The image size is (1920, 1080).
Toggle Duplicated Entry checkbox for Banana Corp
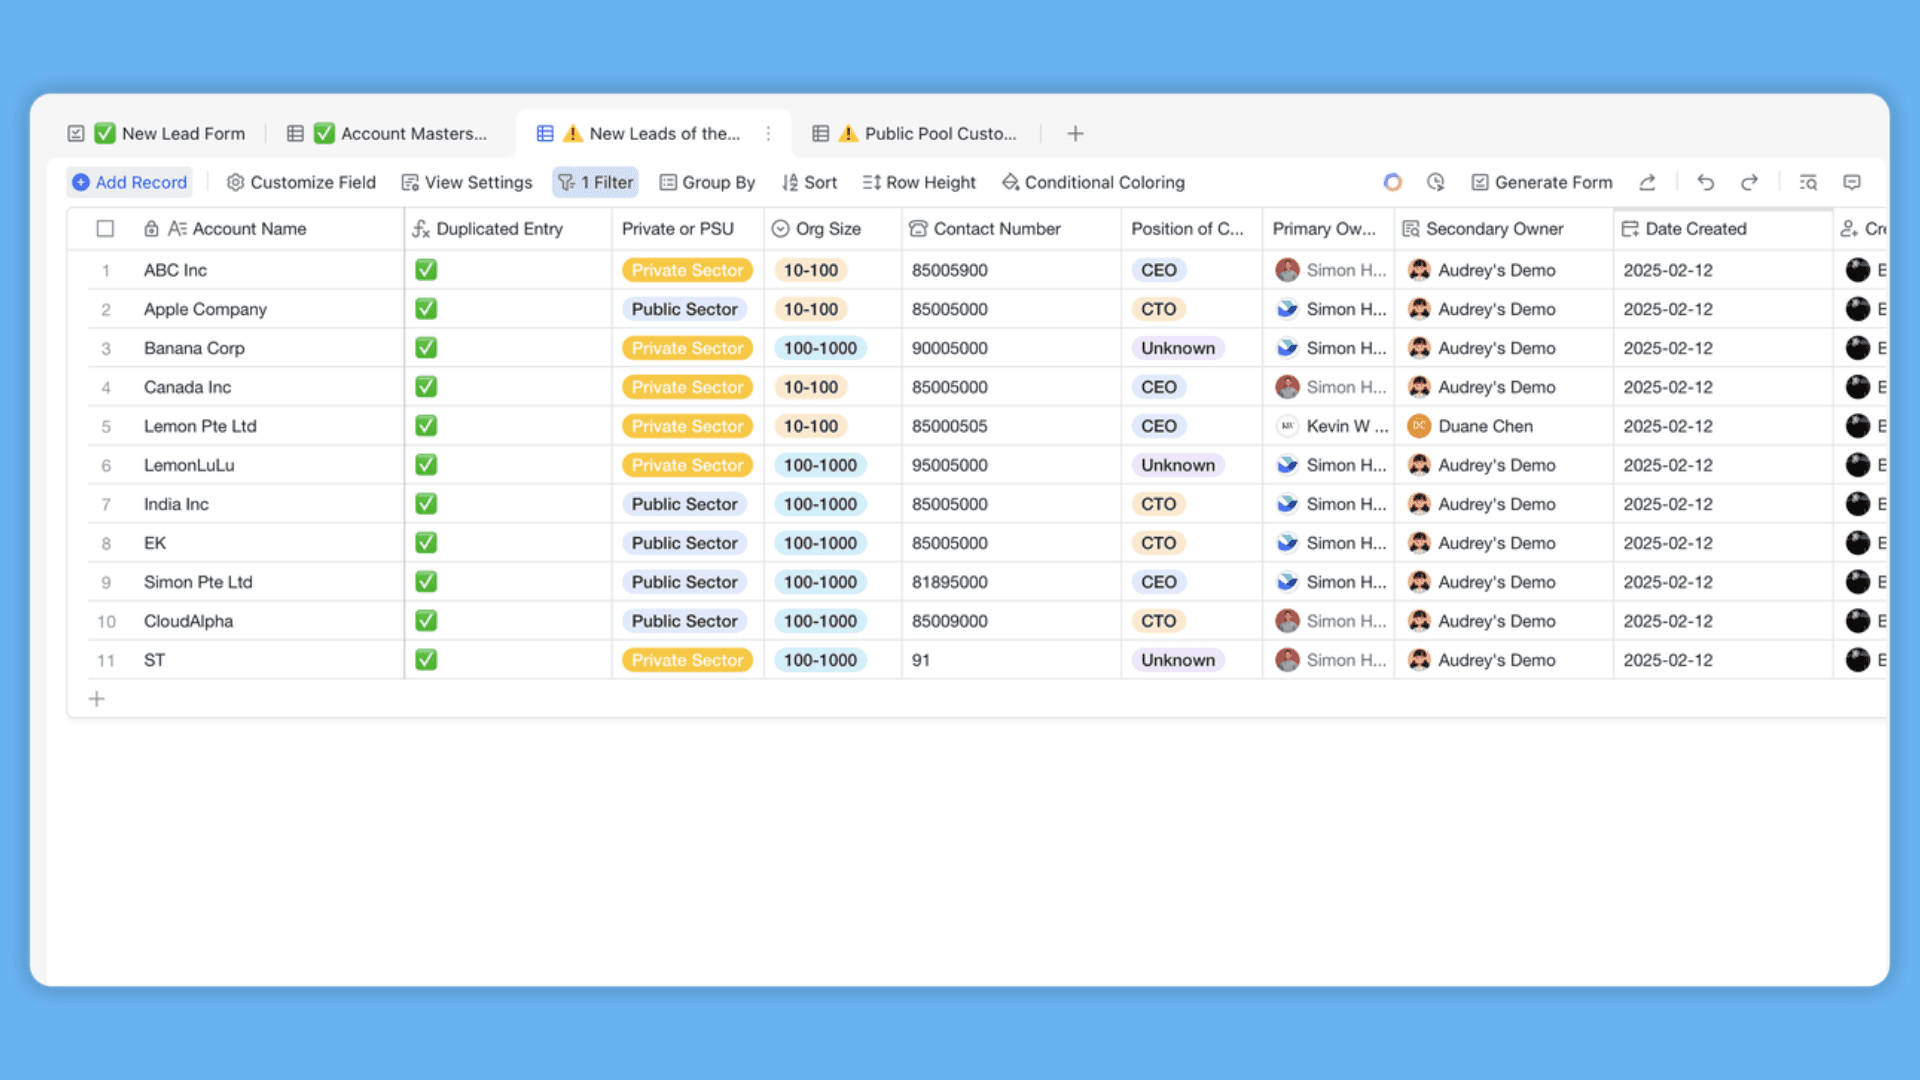tap(426, 348)
